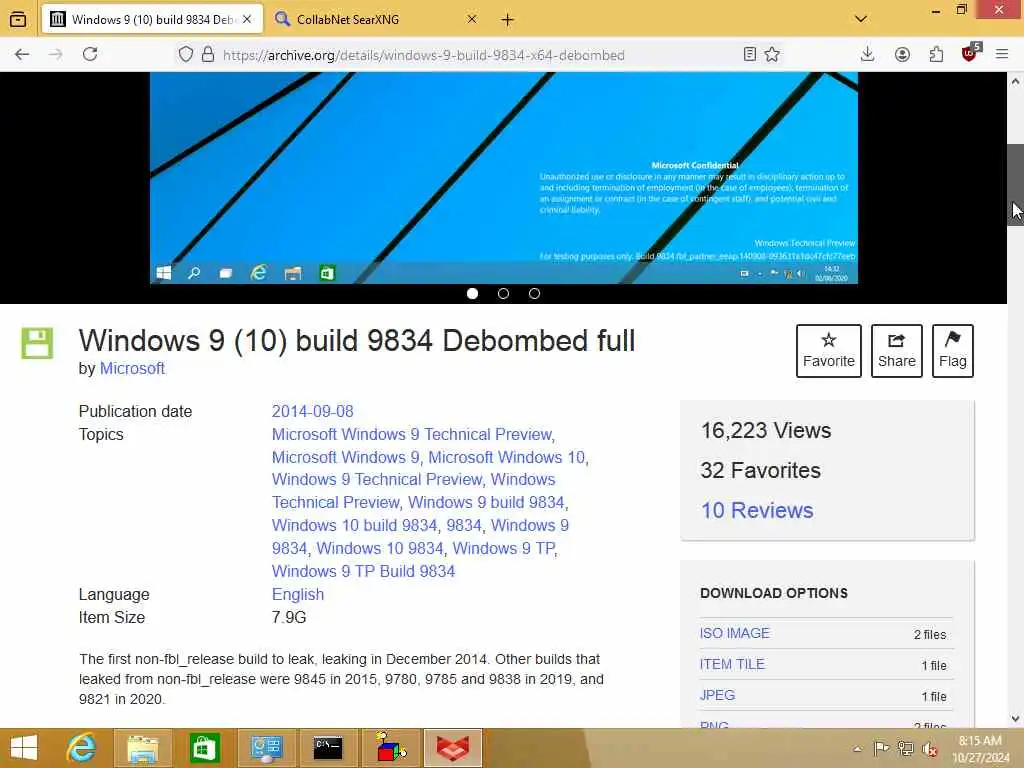1024x768 pixels.
Task: Expand the ISO IMAGE download option
Action: pyautogui.click(x=735, y=633)
